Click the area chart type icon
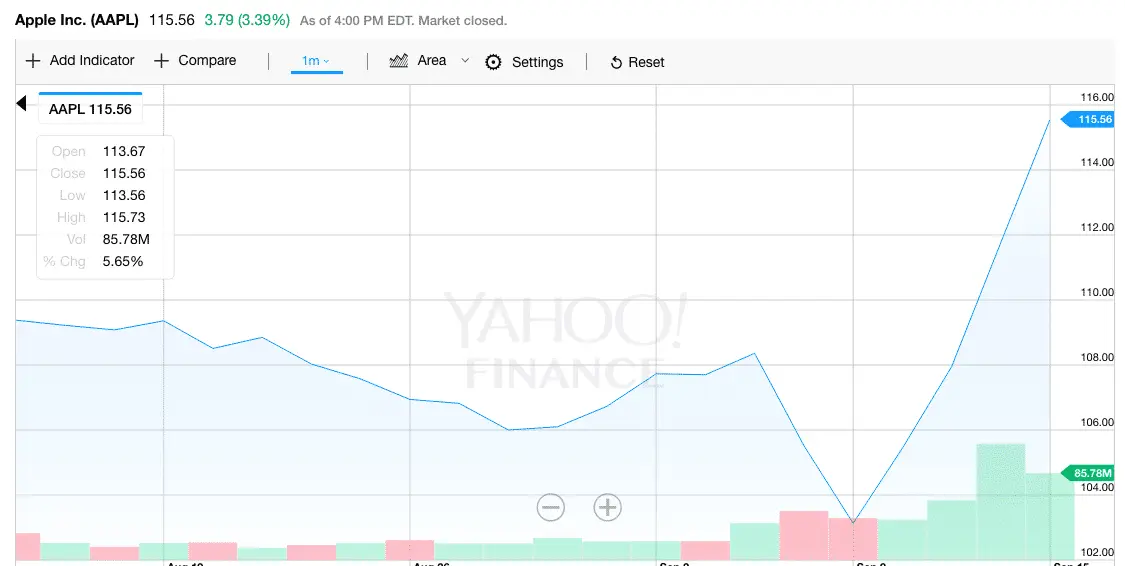The height and width of the screenshot is (566, 1125). click(x=399, y=61)
